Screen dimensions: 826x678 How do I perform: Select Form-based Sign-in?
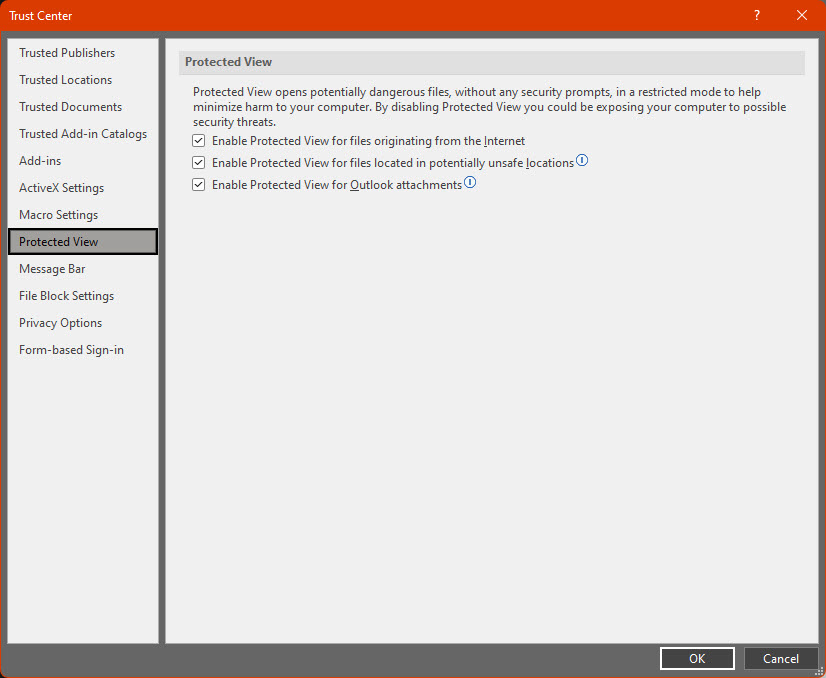(71, 349)
